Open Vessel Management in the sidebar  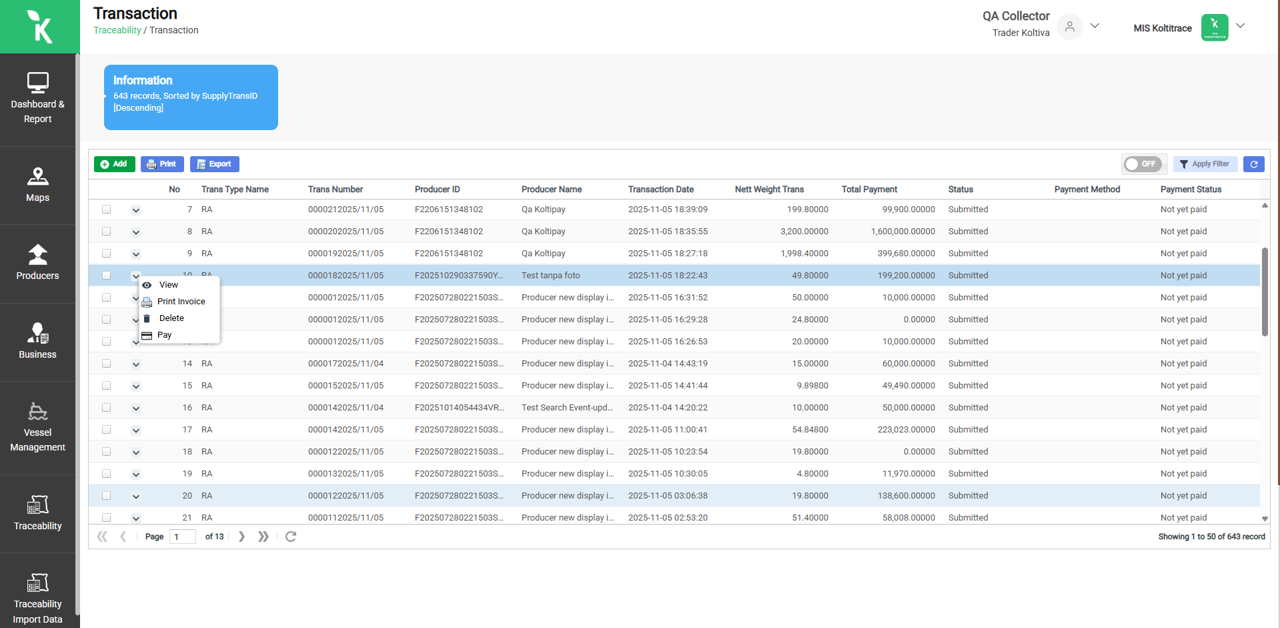[38, 428]
